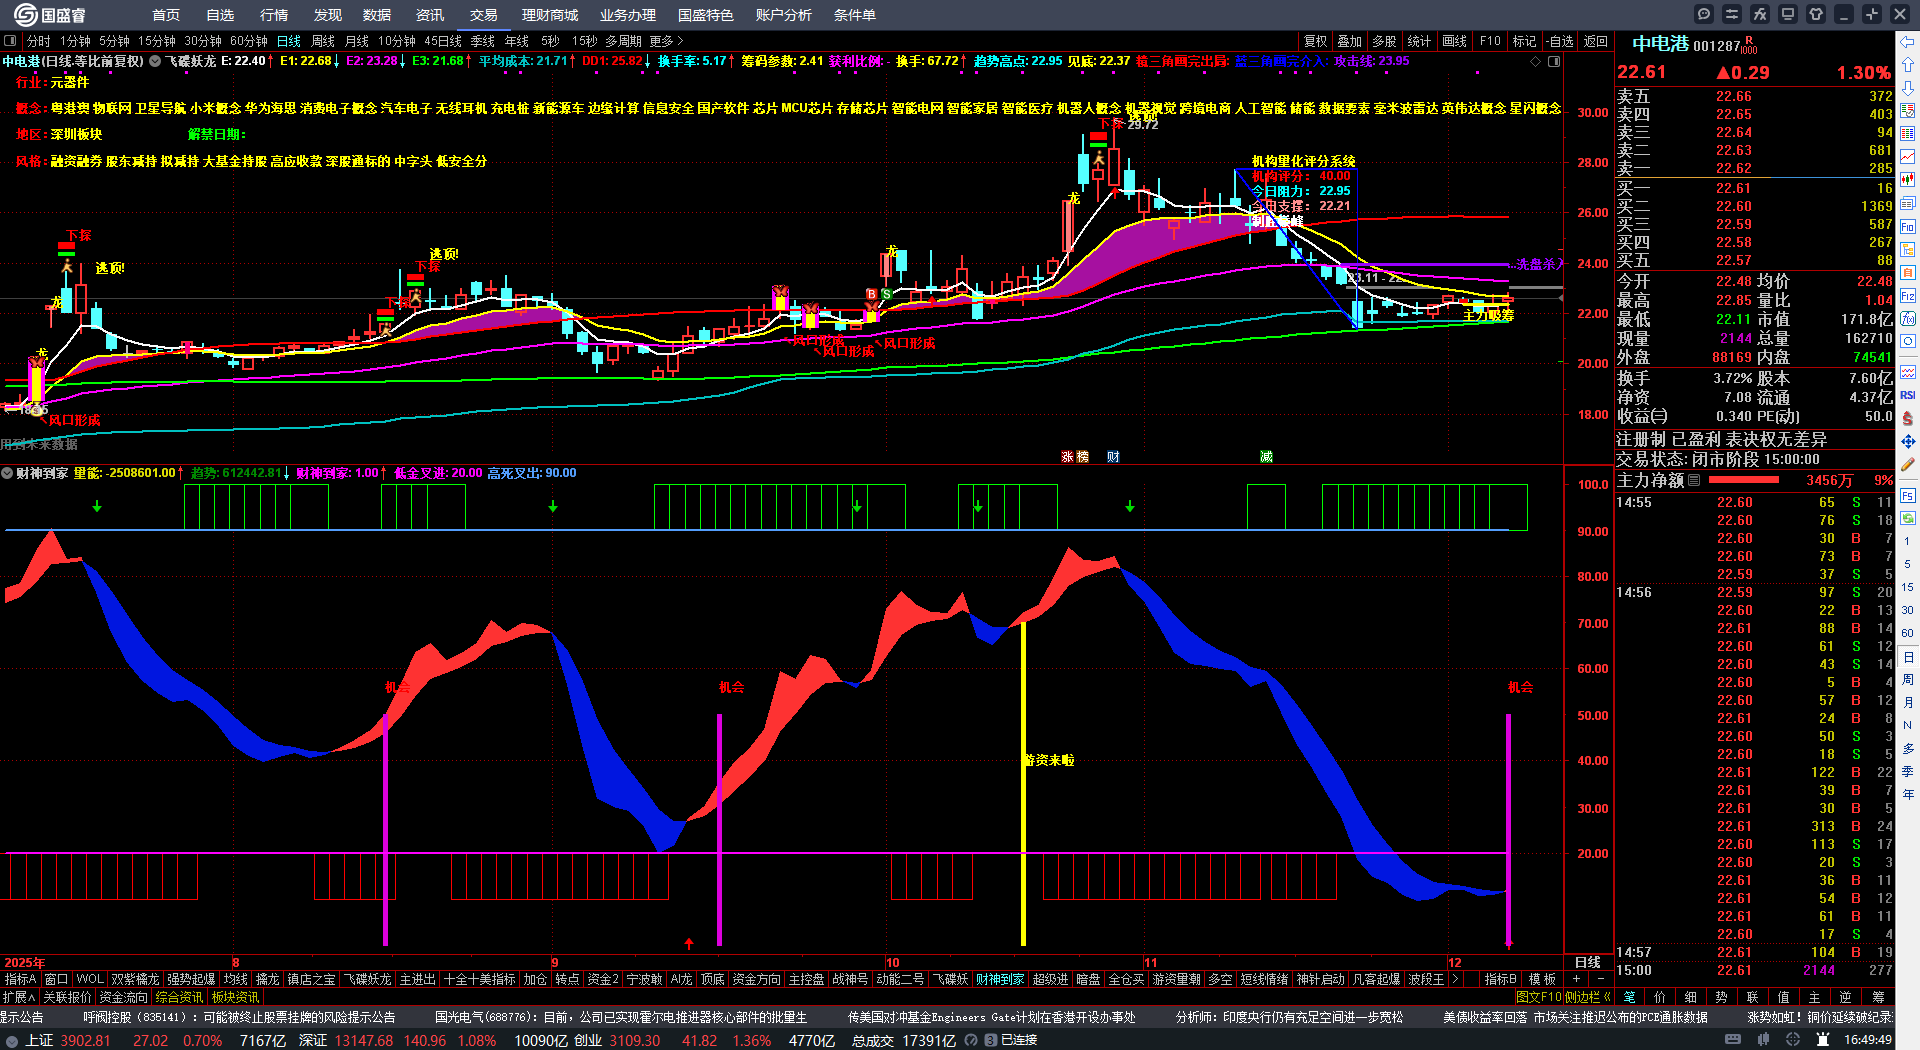Expand the 扩展 panel at bottom left
This screenshot has width=1920, height=1050.
click(19, 997)
